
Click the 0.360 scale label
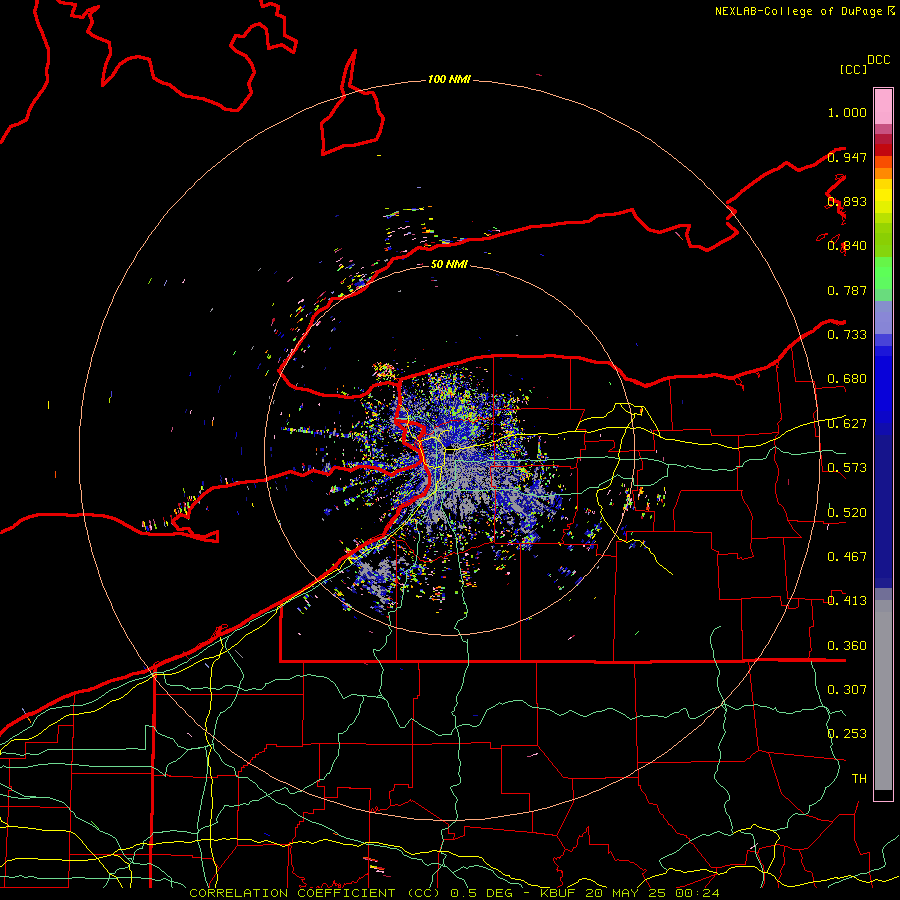[x=847, y=645]
